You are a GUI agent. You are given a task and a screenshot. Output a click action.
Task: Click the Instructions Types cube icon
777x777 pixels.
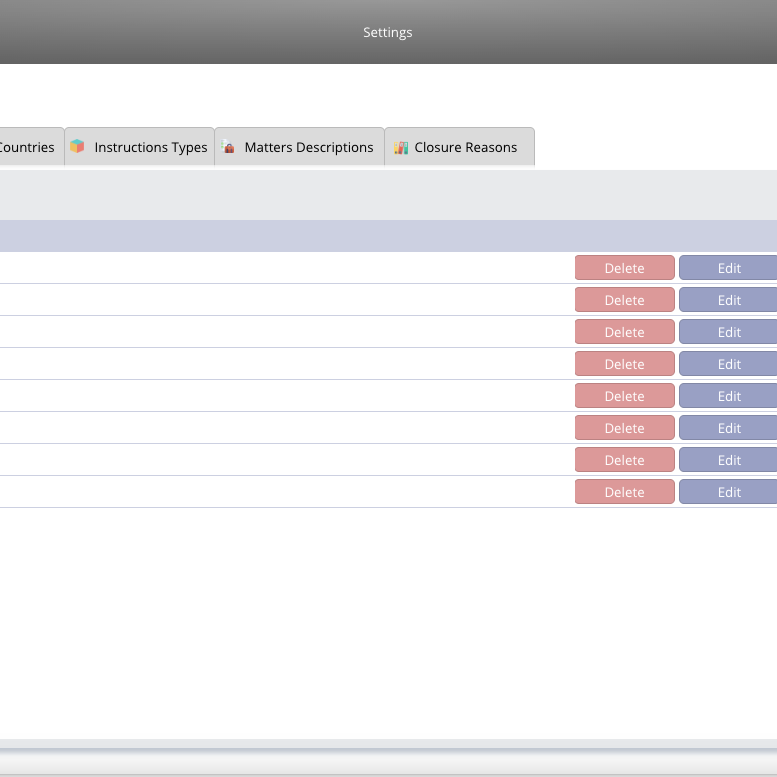tap(77, 146)
